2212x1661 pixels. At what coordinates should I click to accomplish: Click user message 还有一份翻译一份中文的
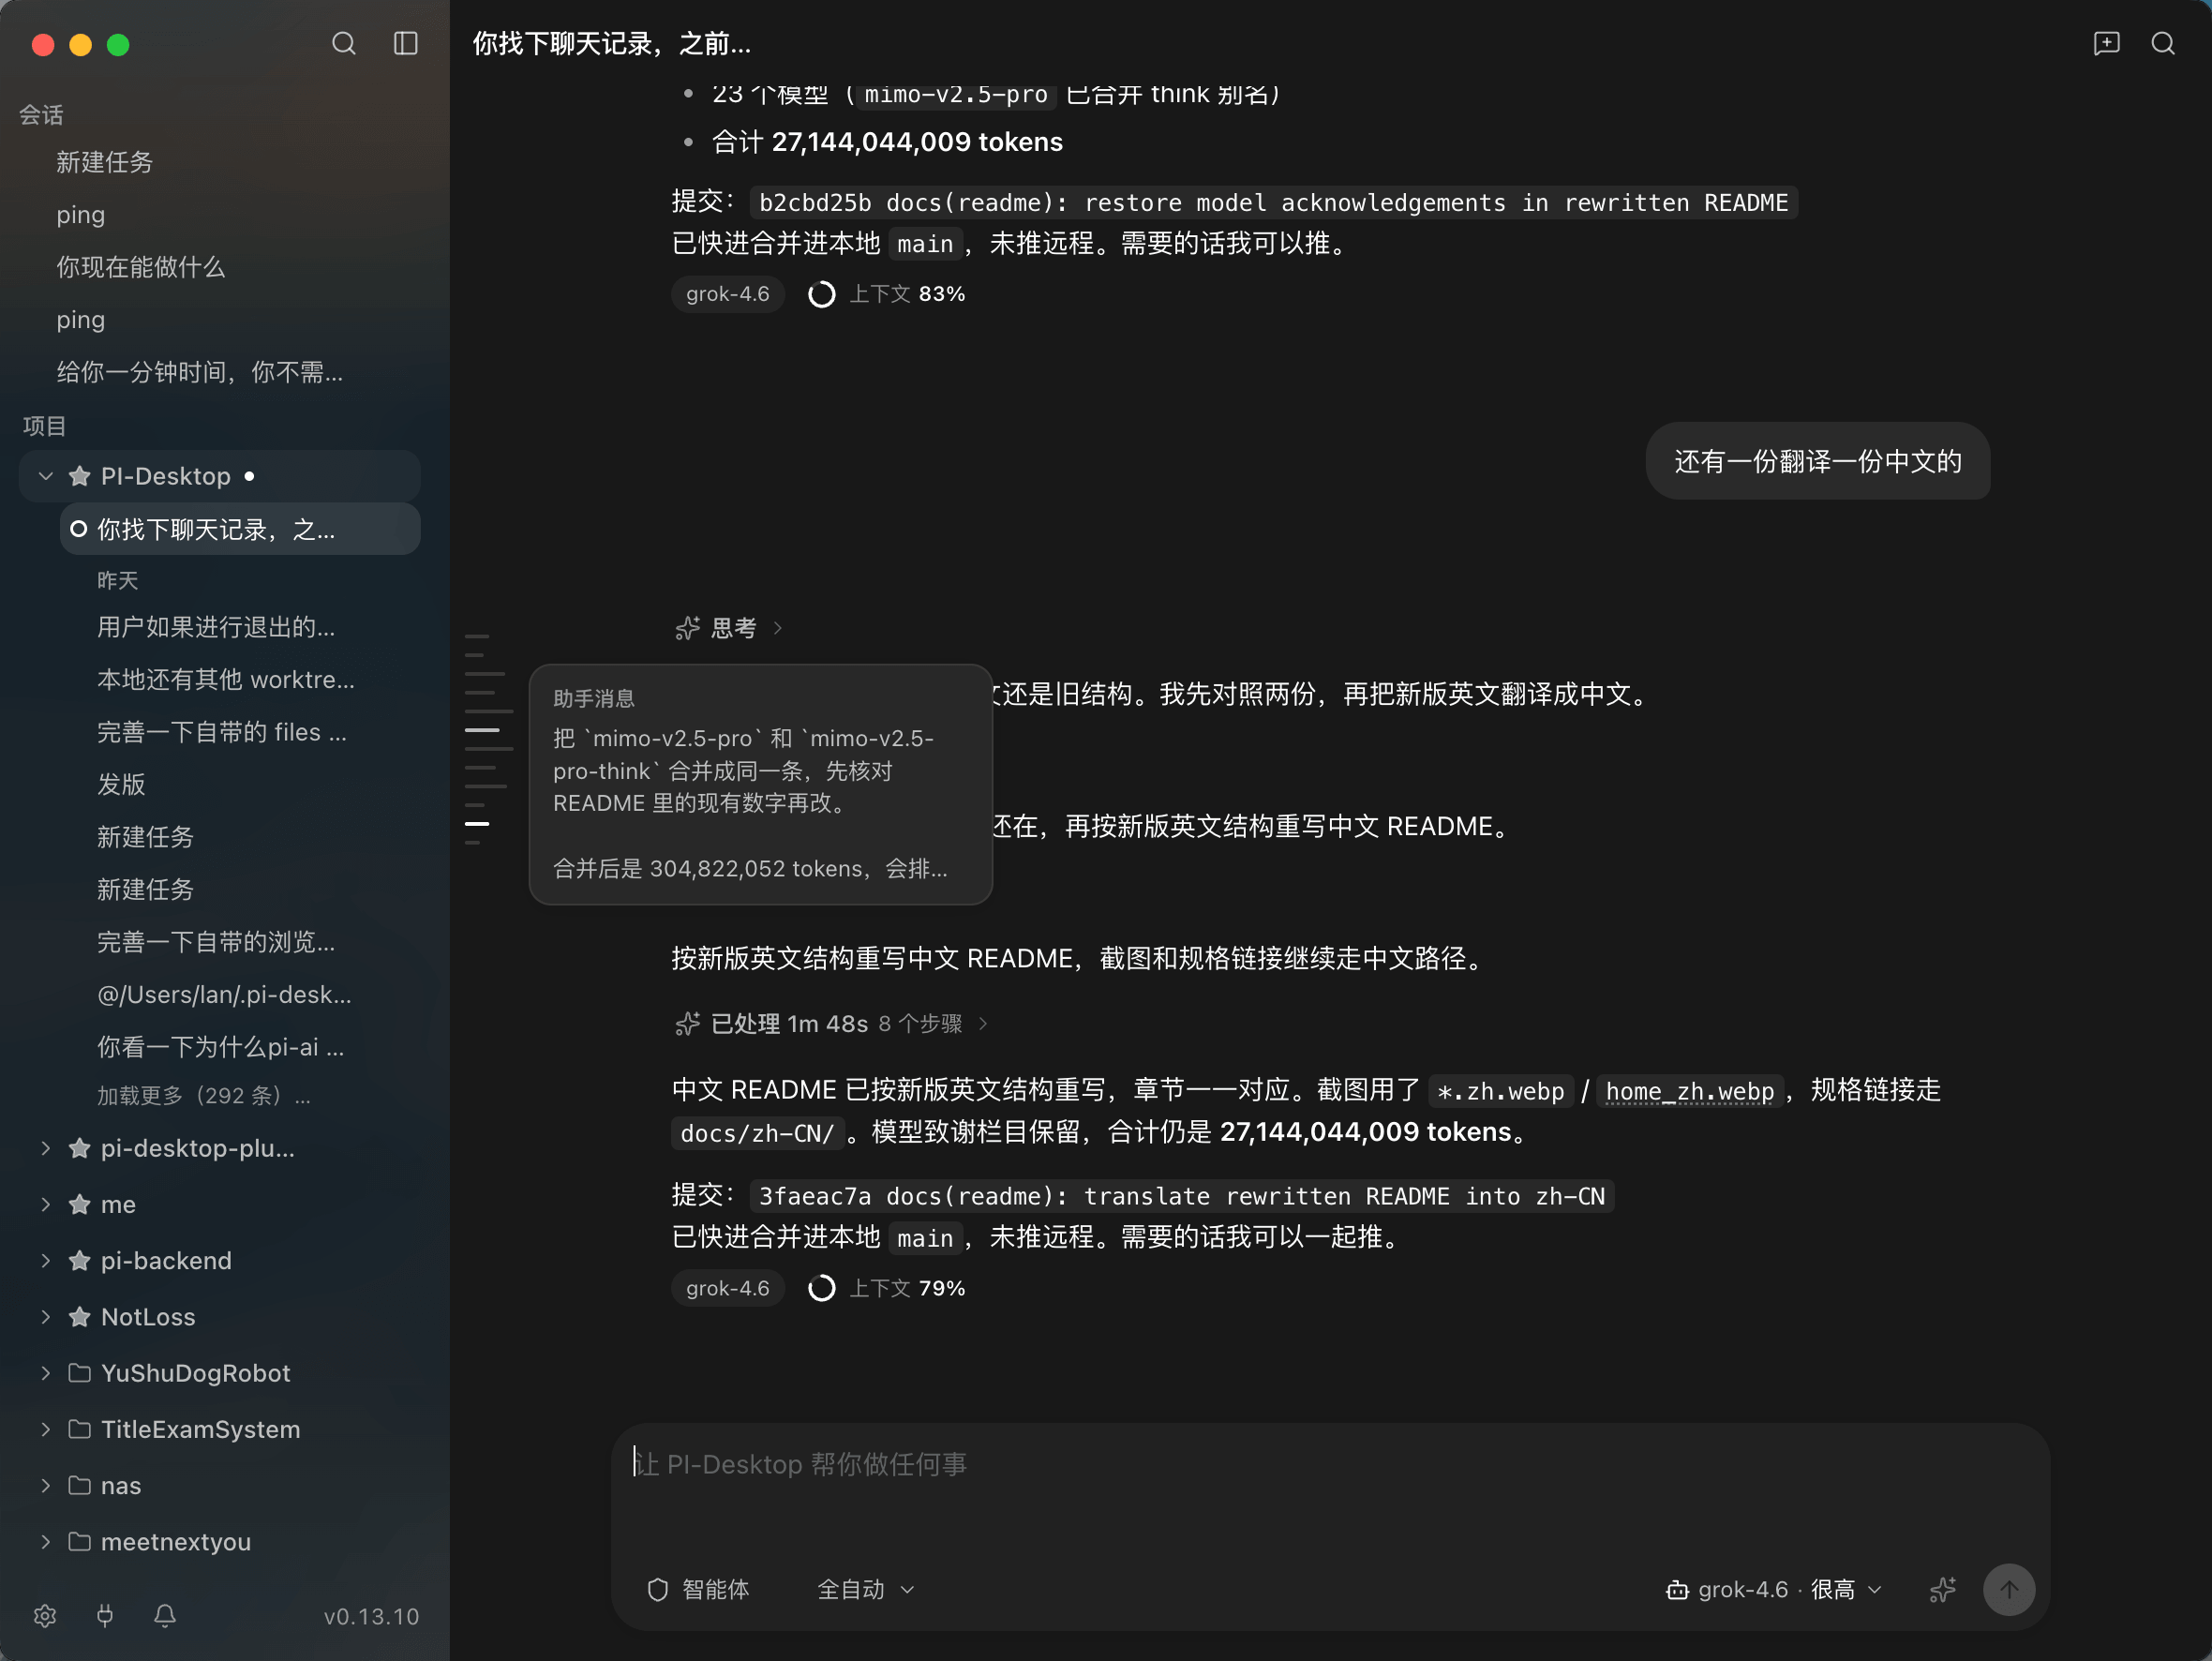pos(1818,461)
